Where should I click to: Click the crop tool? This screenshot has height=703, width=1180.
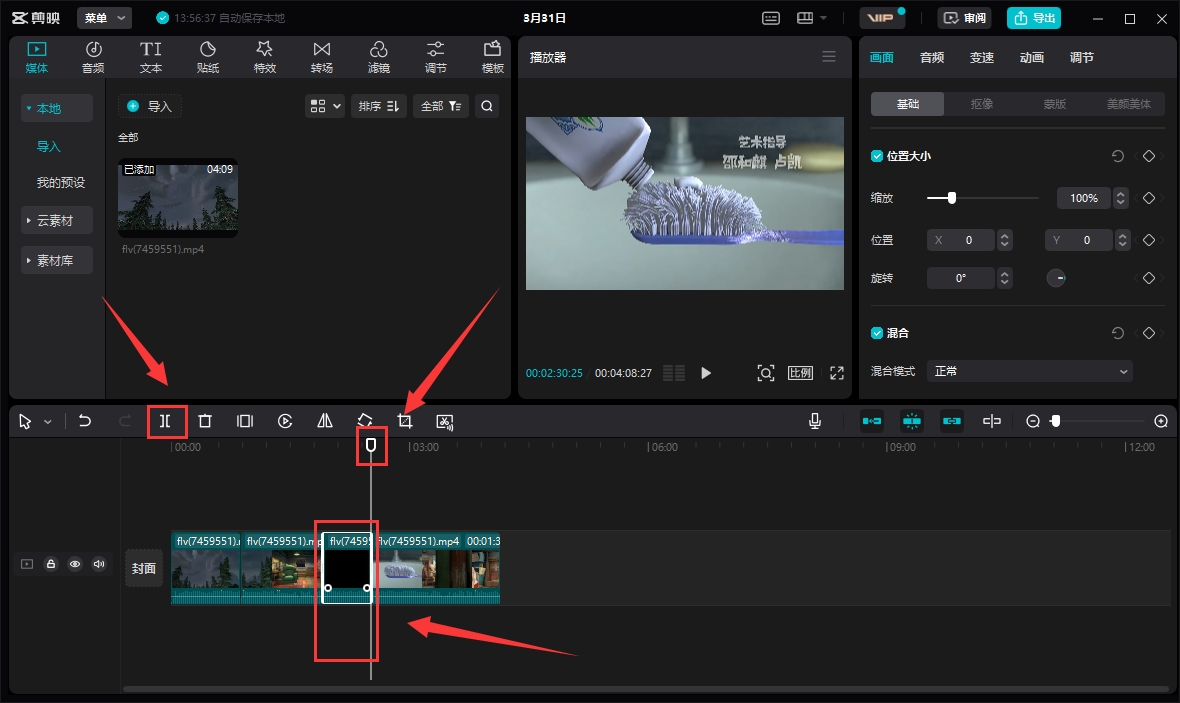(405, 421)
